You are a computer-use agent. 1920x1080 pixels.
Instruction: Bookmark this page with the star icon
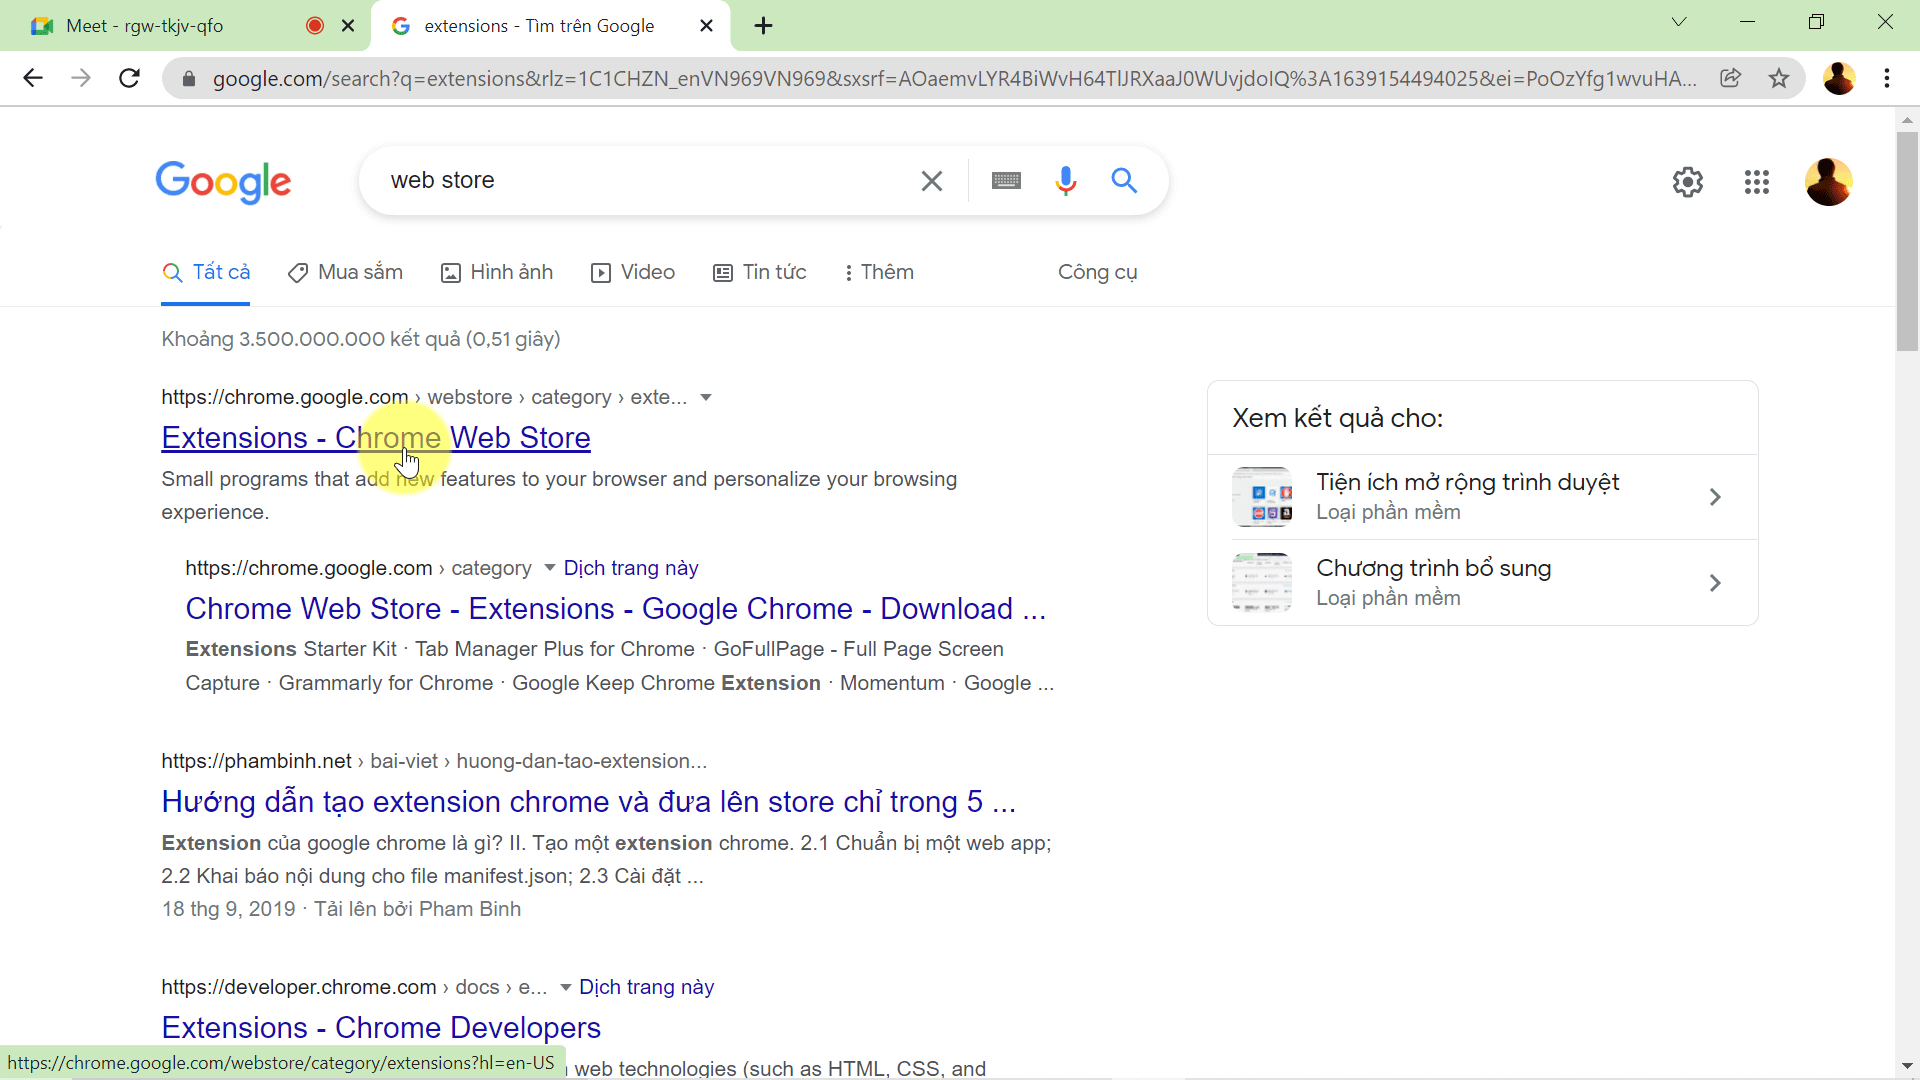[1779, 78]
